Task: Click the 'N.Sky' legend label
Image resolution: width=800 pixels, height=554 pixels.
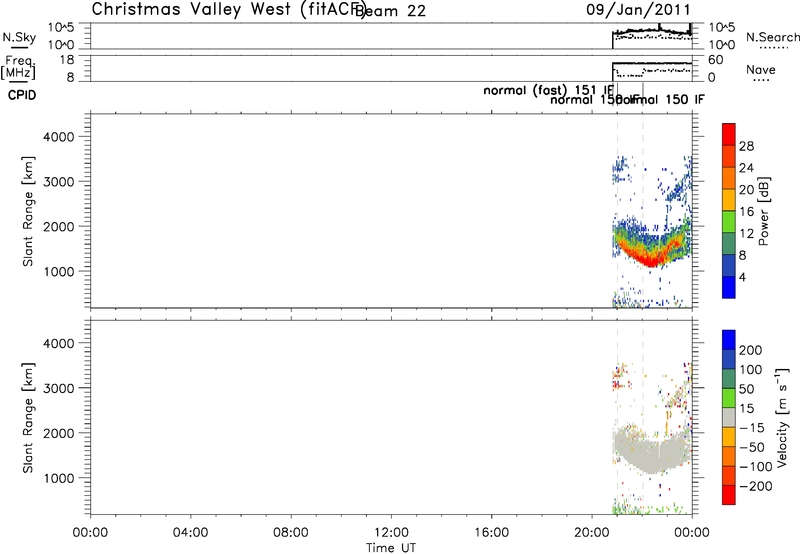Action: click(19, 38)
